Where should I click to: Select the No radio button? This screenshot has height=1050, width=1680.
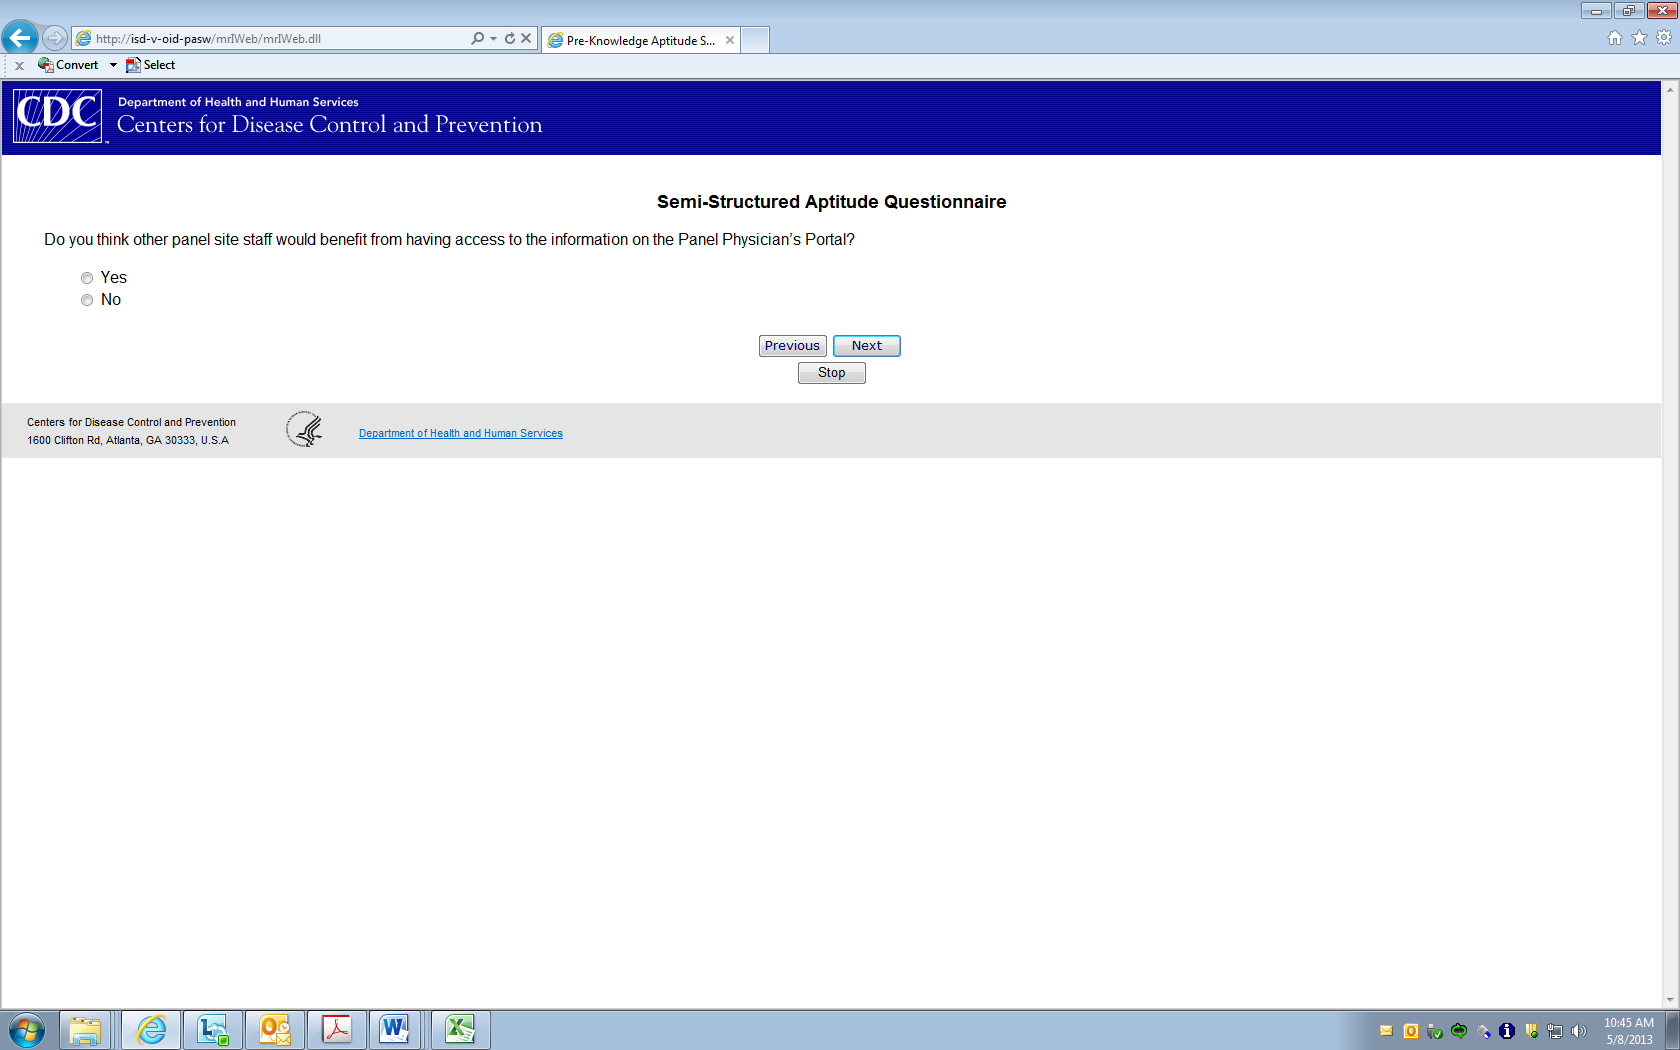tap(87, 300)
